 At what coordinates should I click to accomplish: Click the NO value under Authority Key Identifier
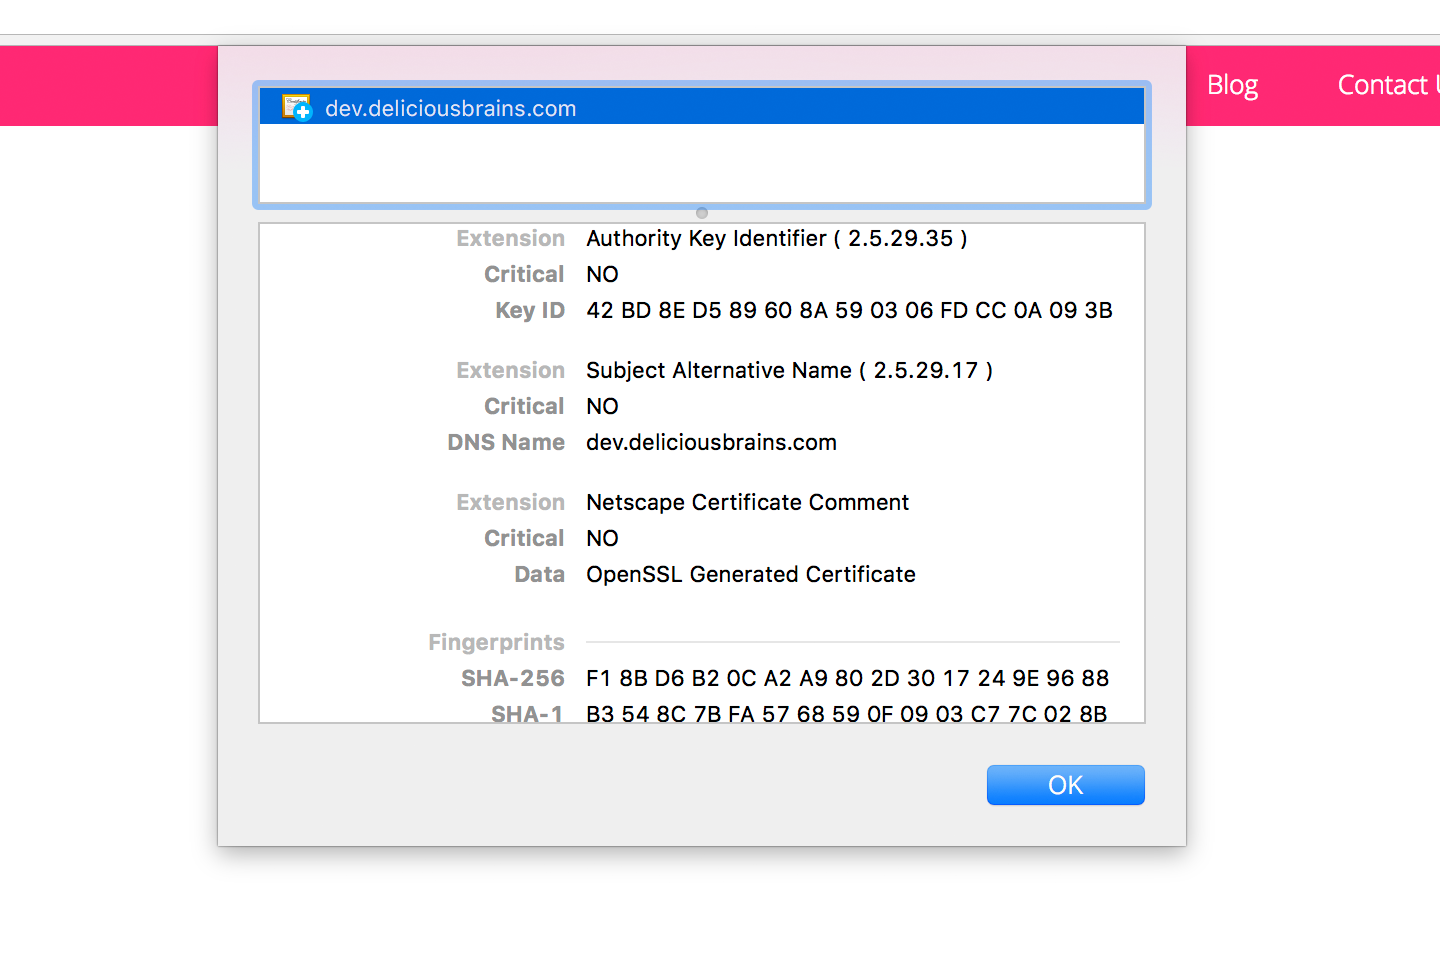point(602,274)
